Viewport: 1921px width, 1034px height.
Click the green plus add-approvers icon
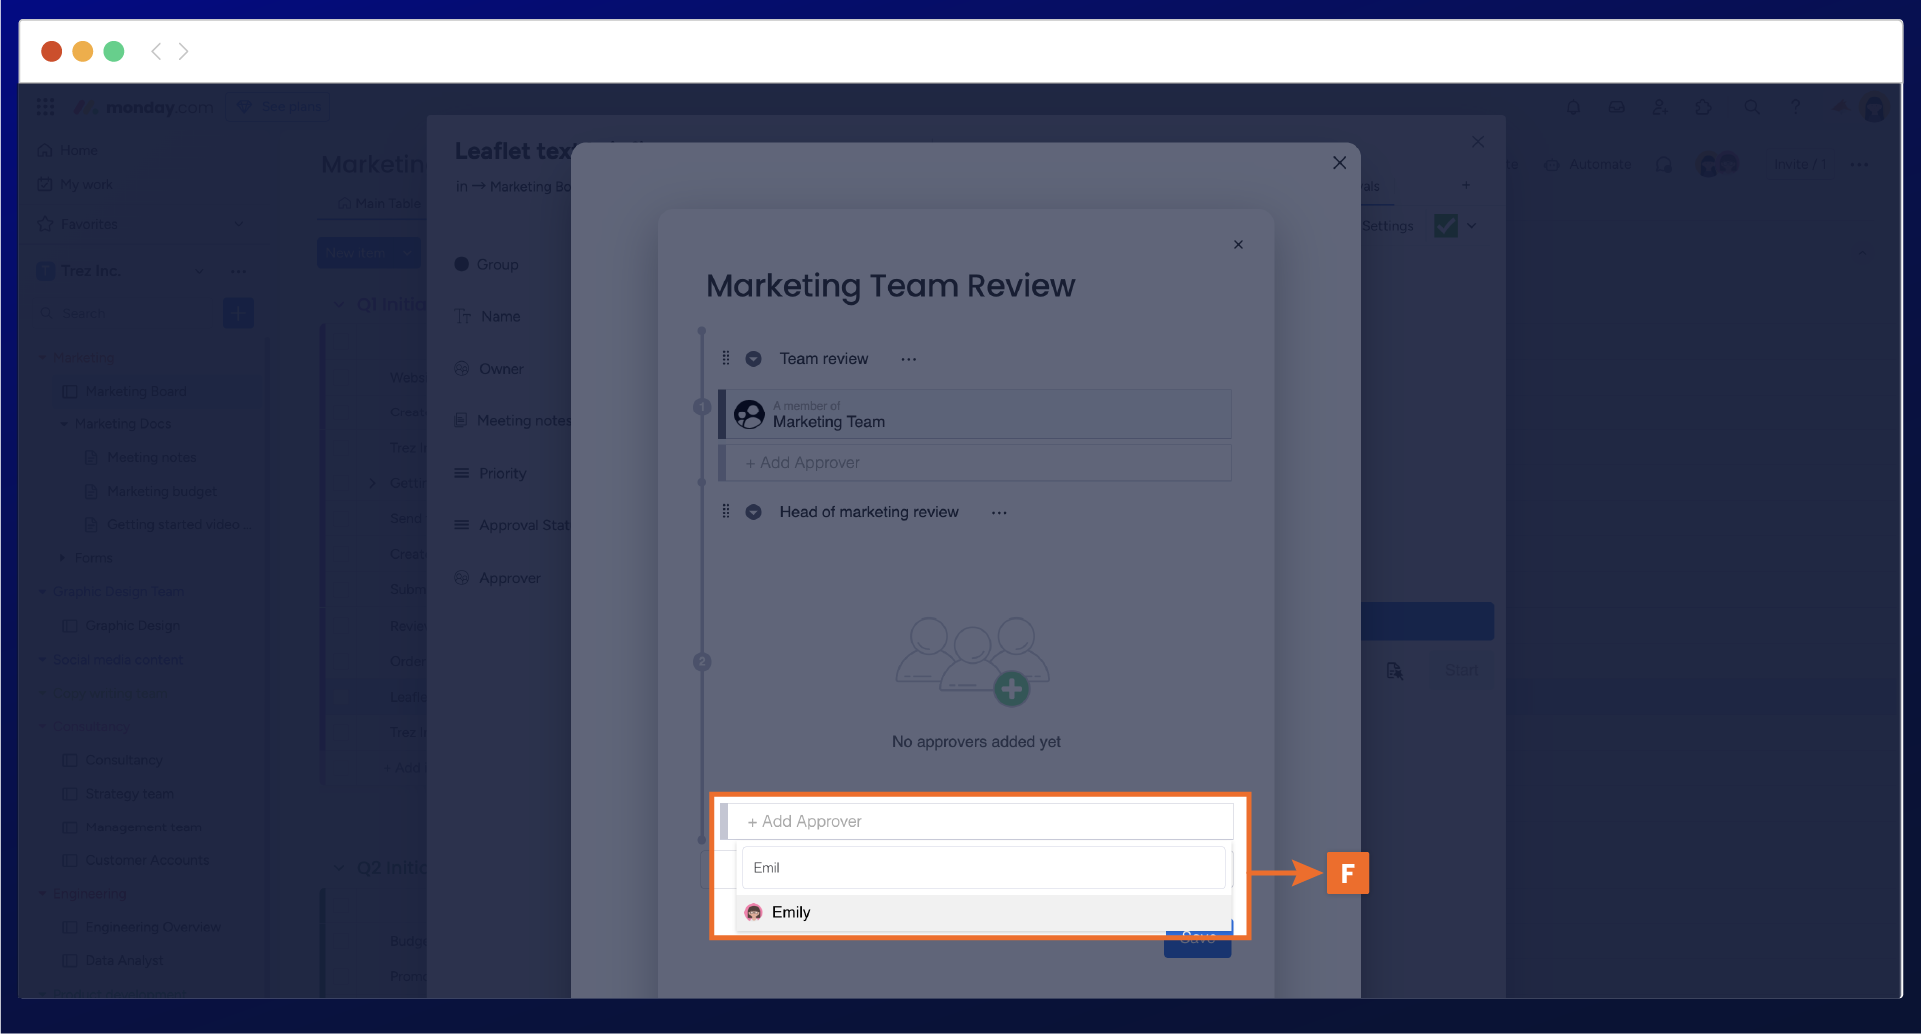[x=1011, y=688]
